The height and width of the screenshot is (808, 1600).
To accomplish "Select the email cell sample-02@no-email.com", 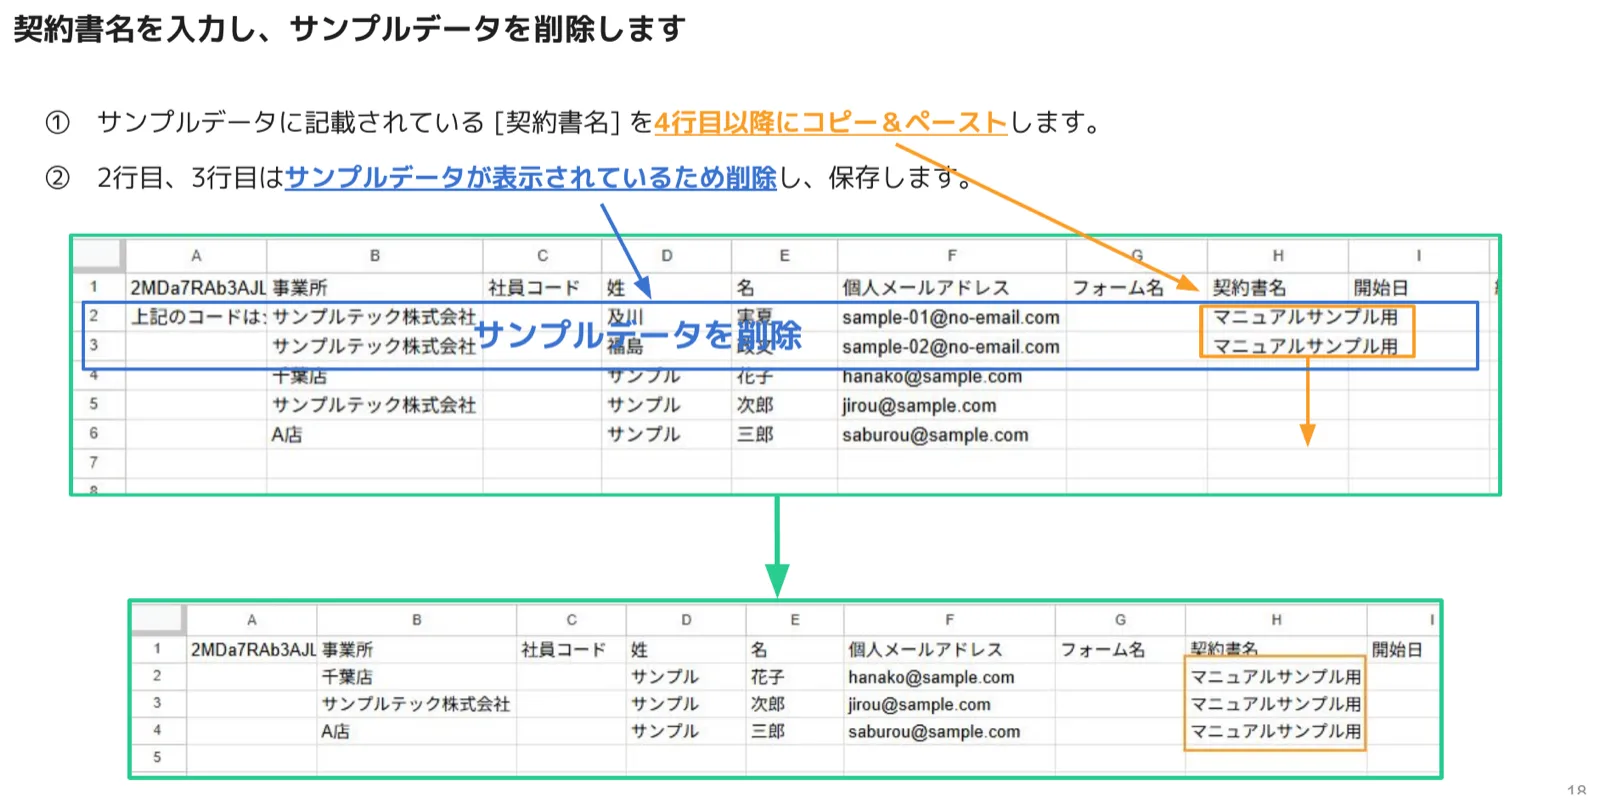I will point(951,347).
